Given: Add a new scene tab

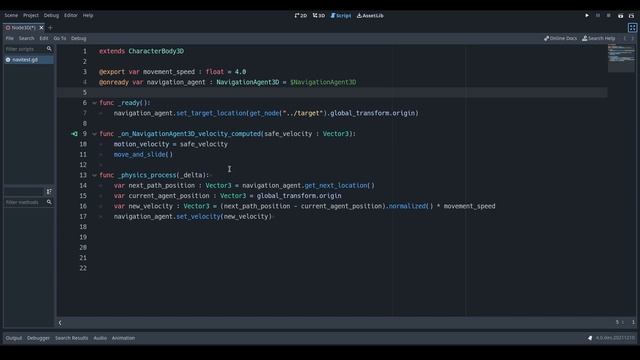Looking at the screenshot, I should [x=51, y=28].
